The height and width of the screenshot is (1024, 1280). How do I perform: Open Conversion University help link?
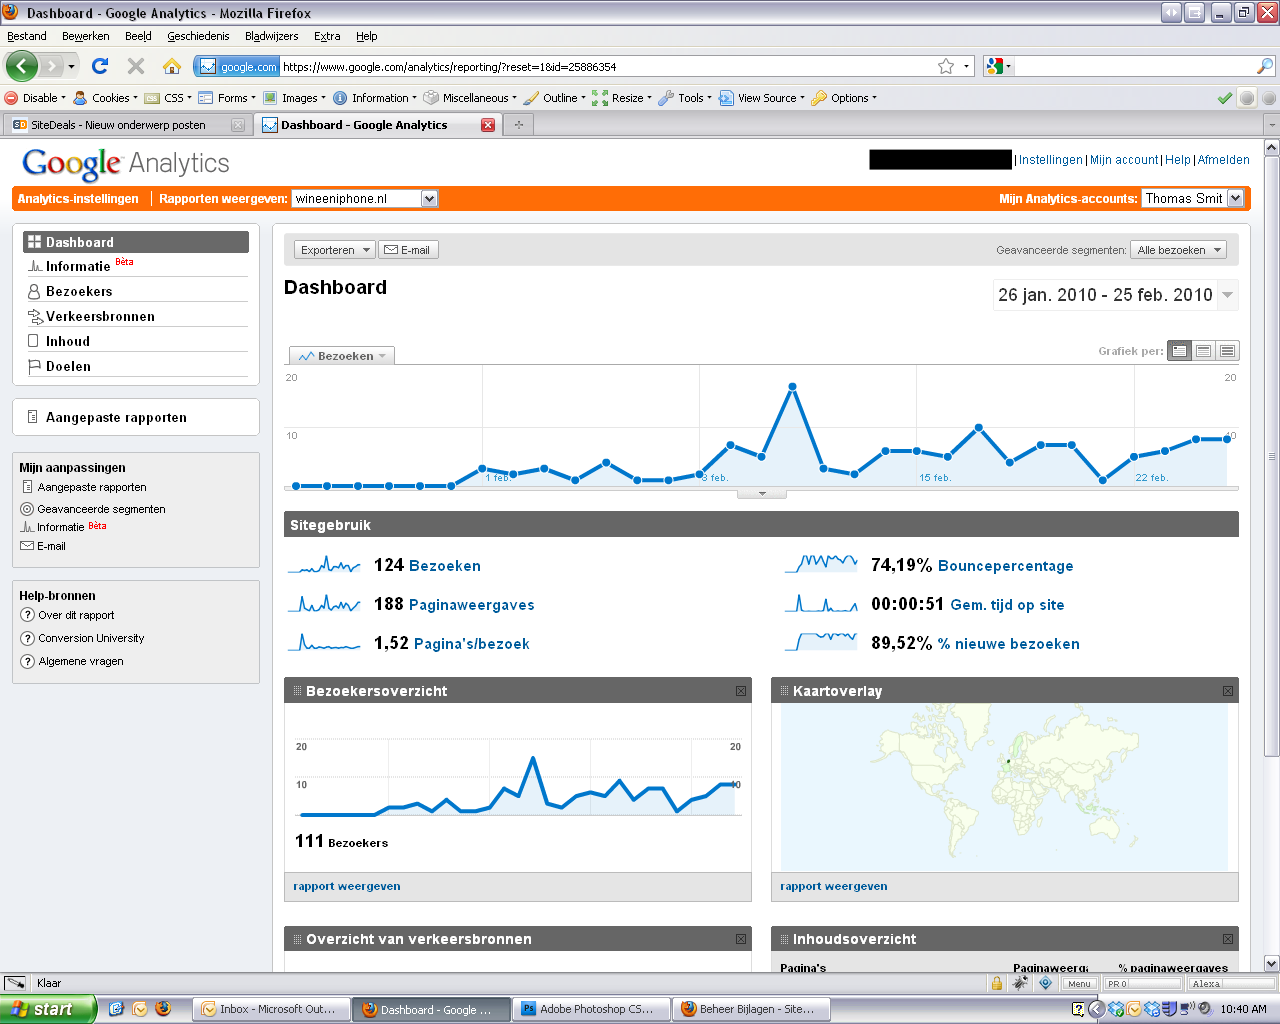(91, 638)
